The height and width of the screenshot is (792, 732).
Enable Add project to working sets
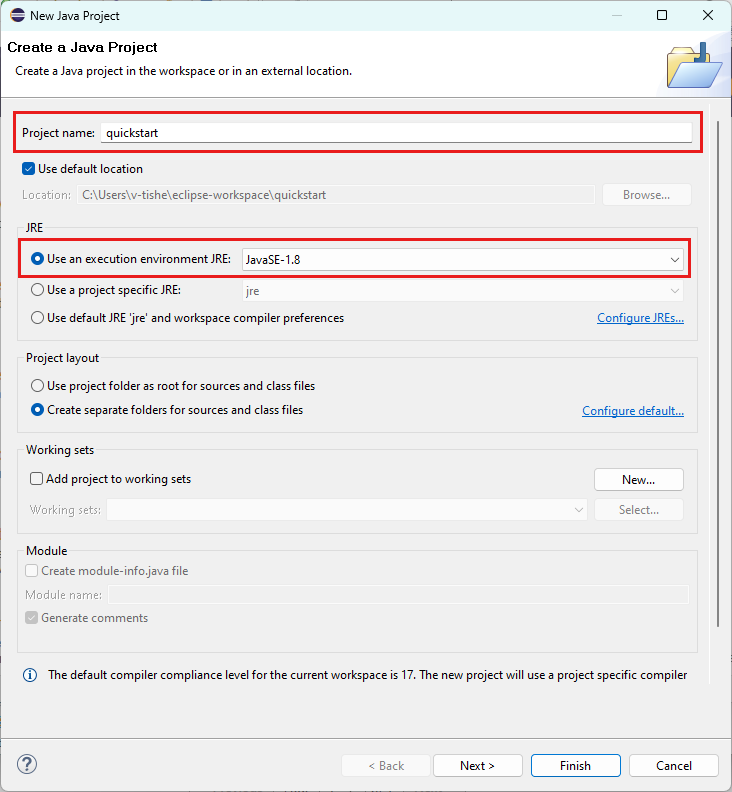coord(36,478)
